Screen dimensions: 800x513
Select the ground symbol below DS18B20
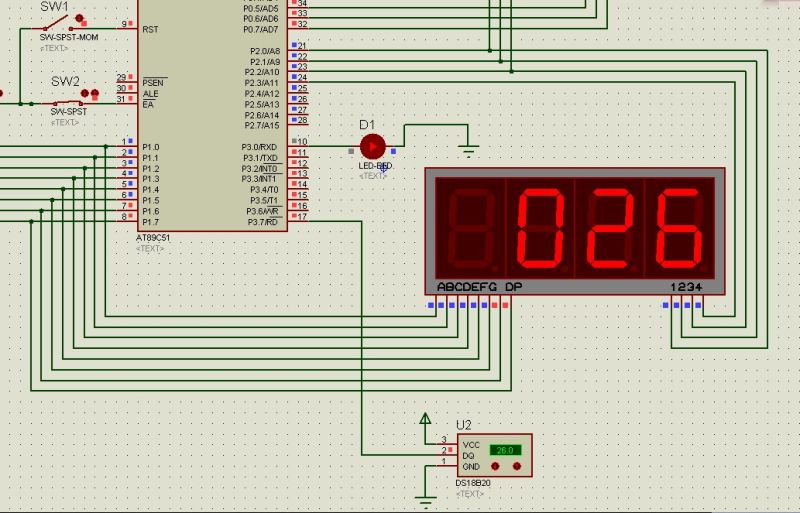click(425, 501)
